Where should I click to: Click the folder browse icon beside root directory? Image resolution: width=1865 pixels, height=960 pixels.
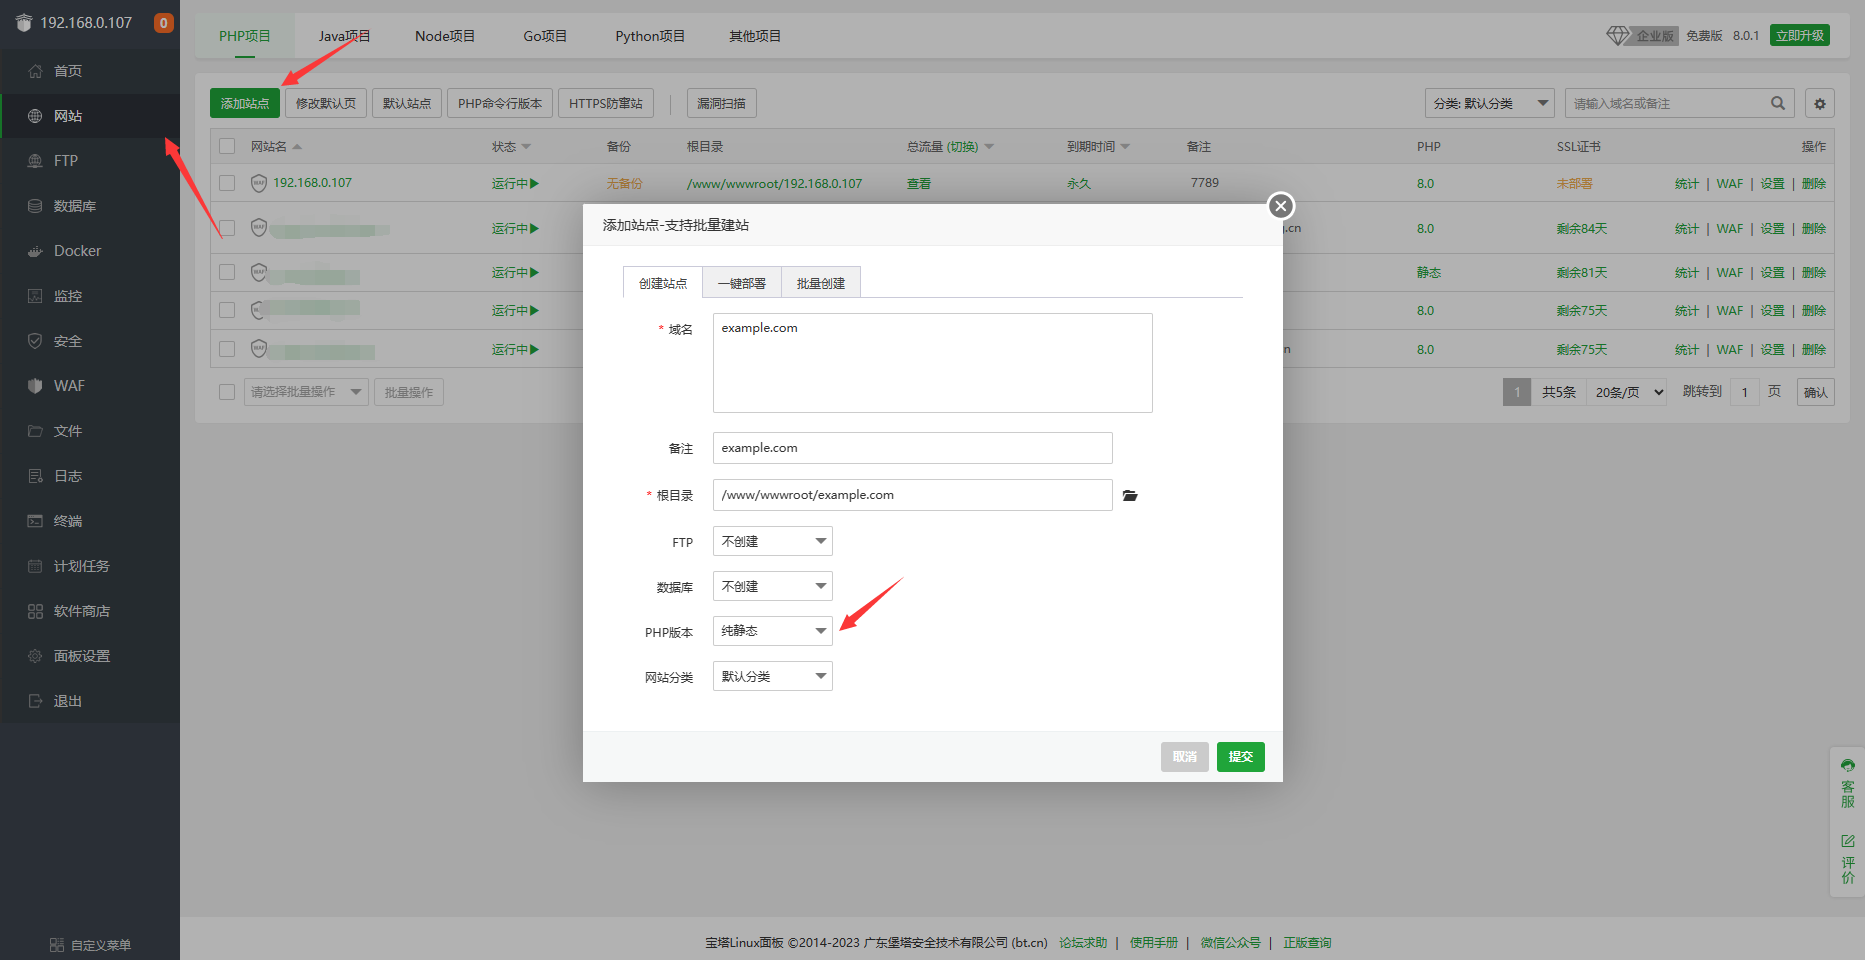click(x=1130, y=496)
